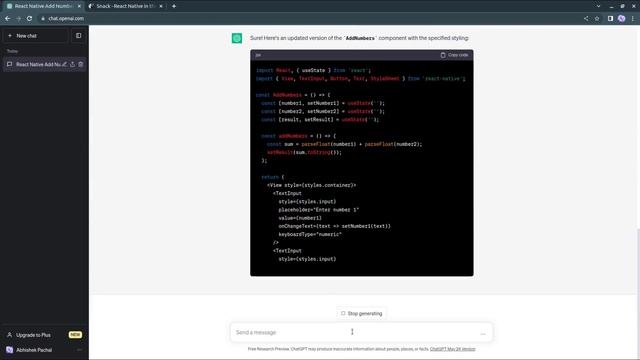This screenshot has height=360, width=640.
Task: Click the ChatGPT avatar icon
Action: point(237,38)
